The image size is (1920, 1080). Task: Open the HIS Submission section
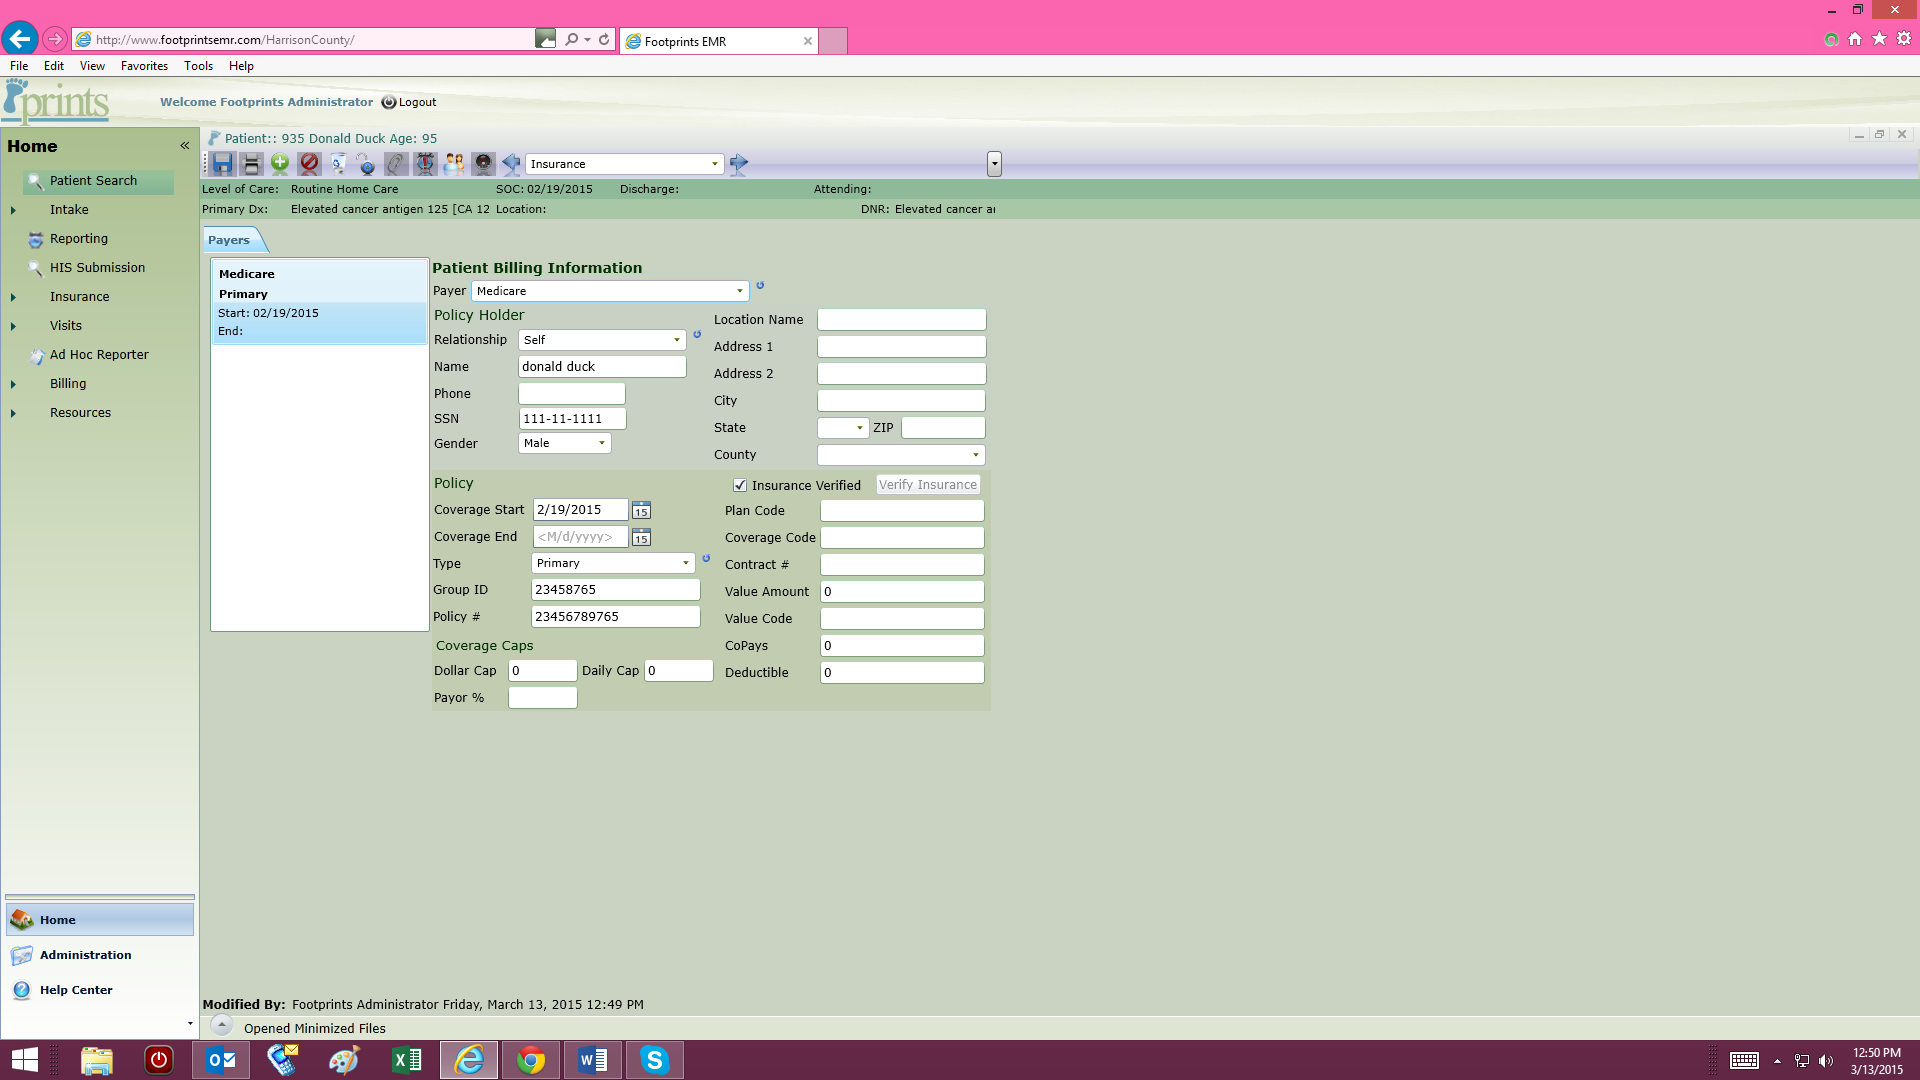click(95, 267)
